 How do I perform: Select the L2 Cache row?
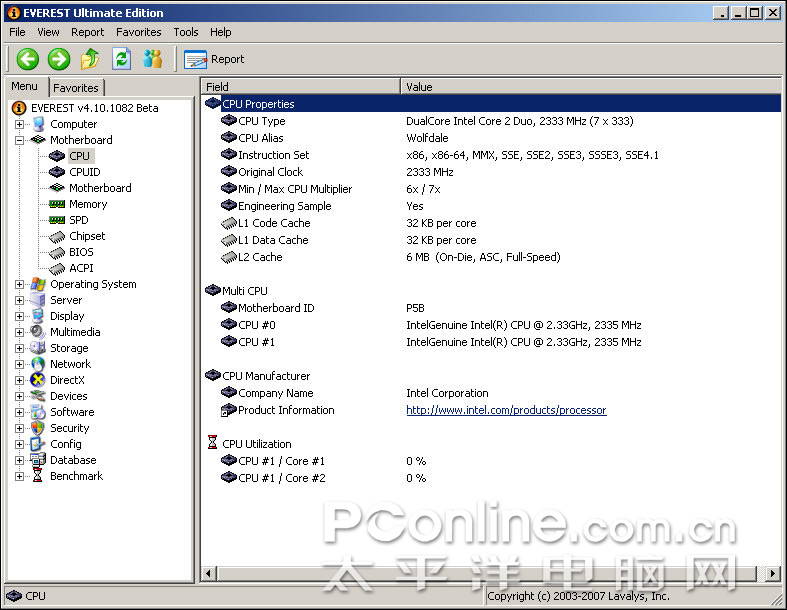pos(492,257)
